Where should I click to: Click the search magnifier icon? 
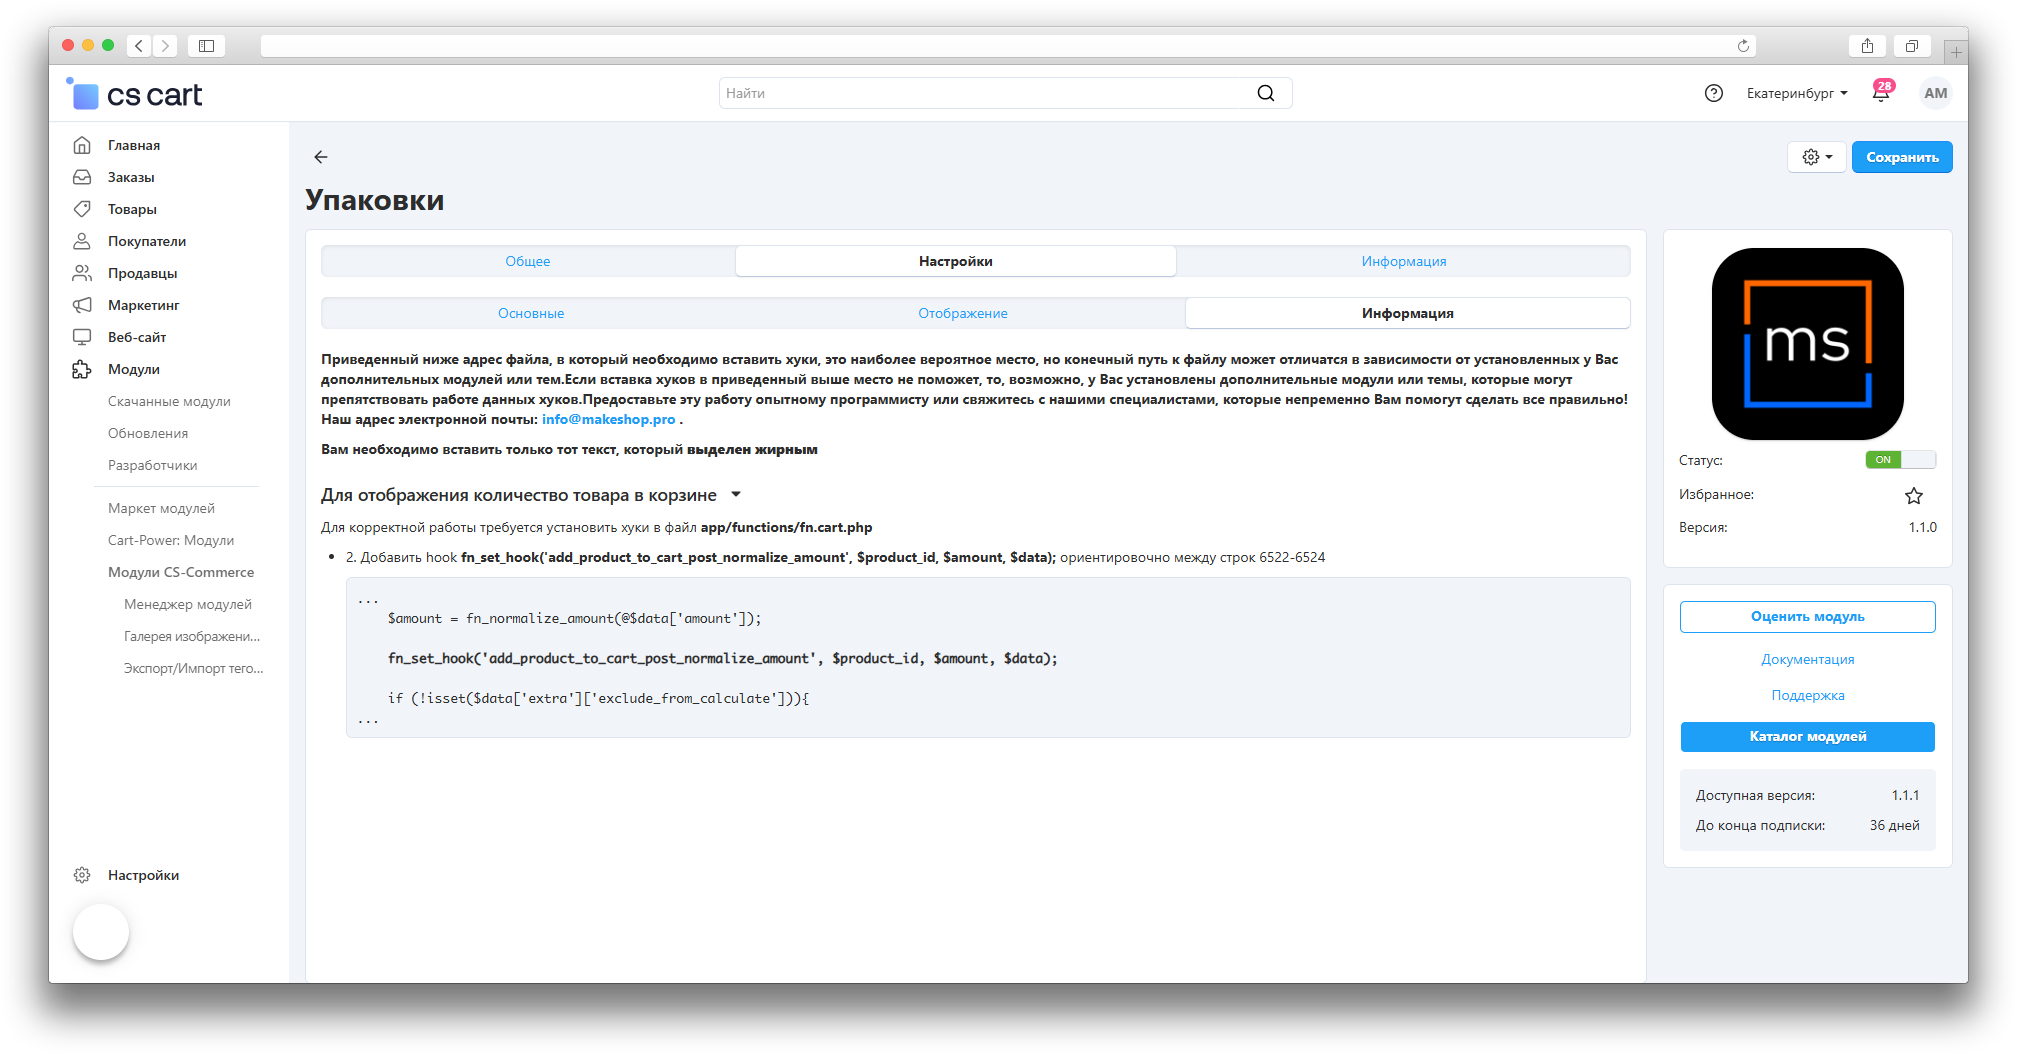[1265, 94]
